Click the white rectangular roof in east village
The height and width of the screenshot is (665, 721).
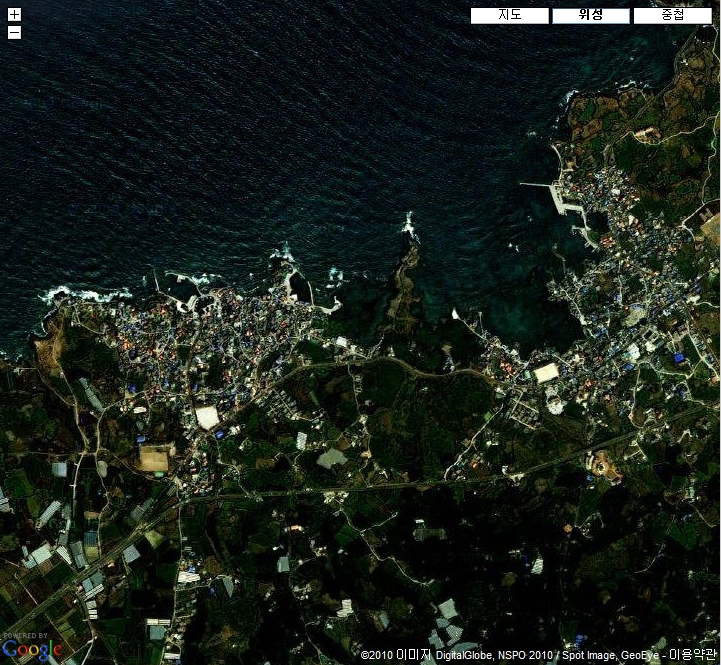click(x=546, y=373)
